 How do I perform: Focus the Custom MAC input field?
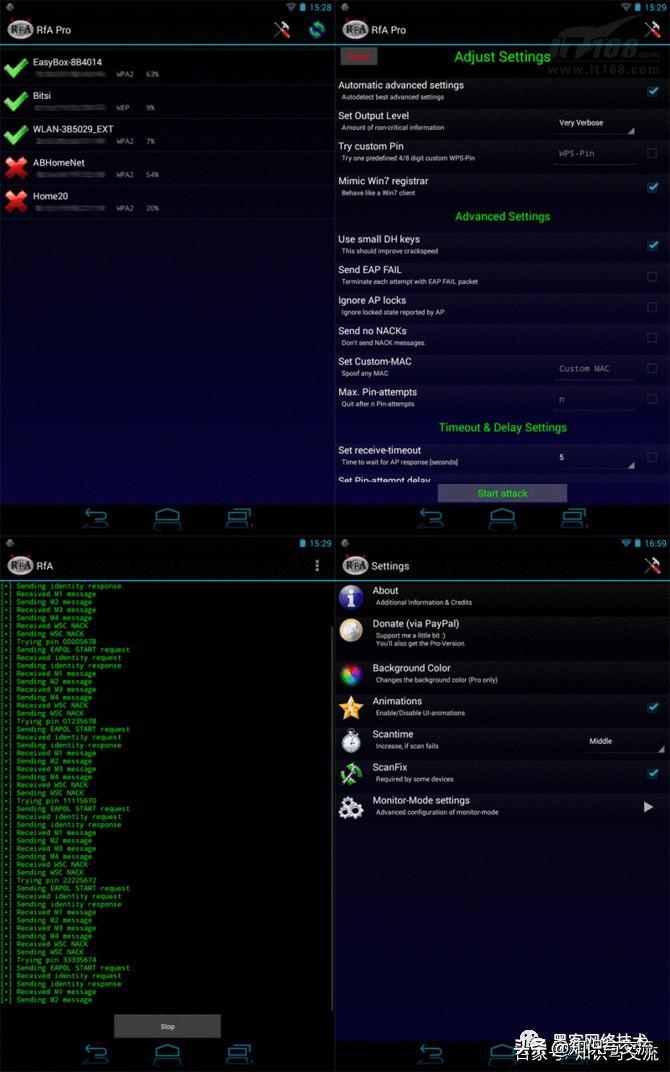[594, 369]
